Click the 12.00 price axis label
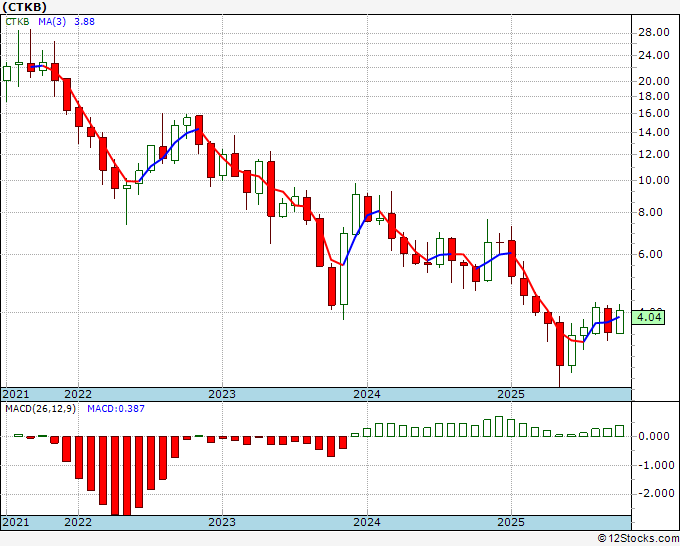 [654, 154]
